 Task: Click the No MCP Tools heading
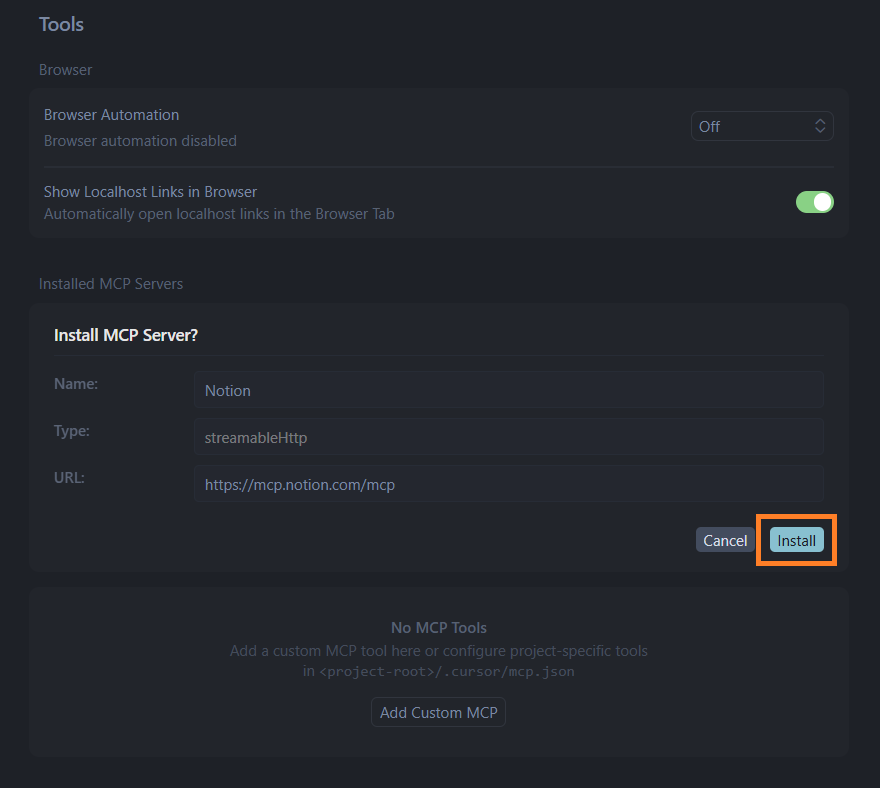coord(439,628)
